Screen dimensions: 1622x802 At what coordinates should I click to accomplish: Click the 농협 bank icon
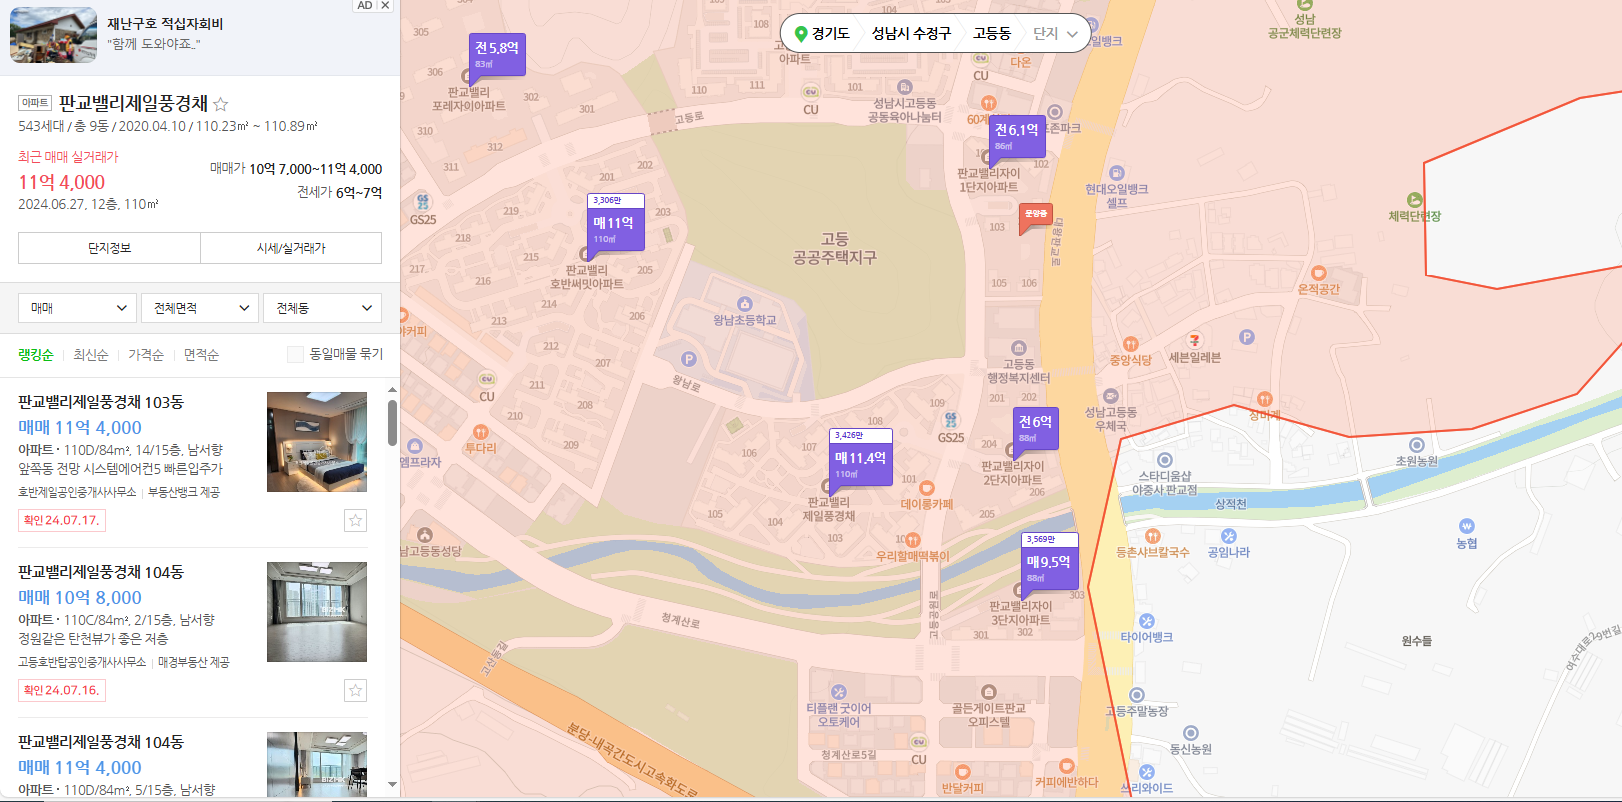point(1466,526)
